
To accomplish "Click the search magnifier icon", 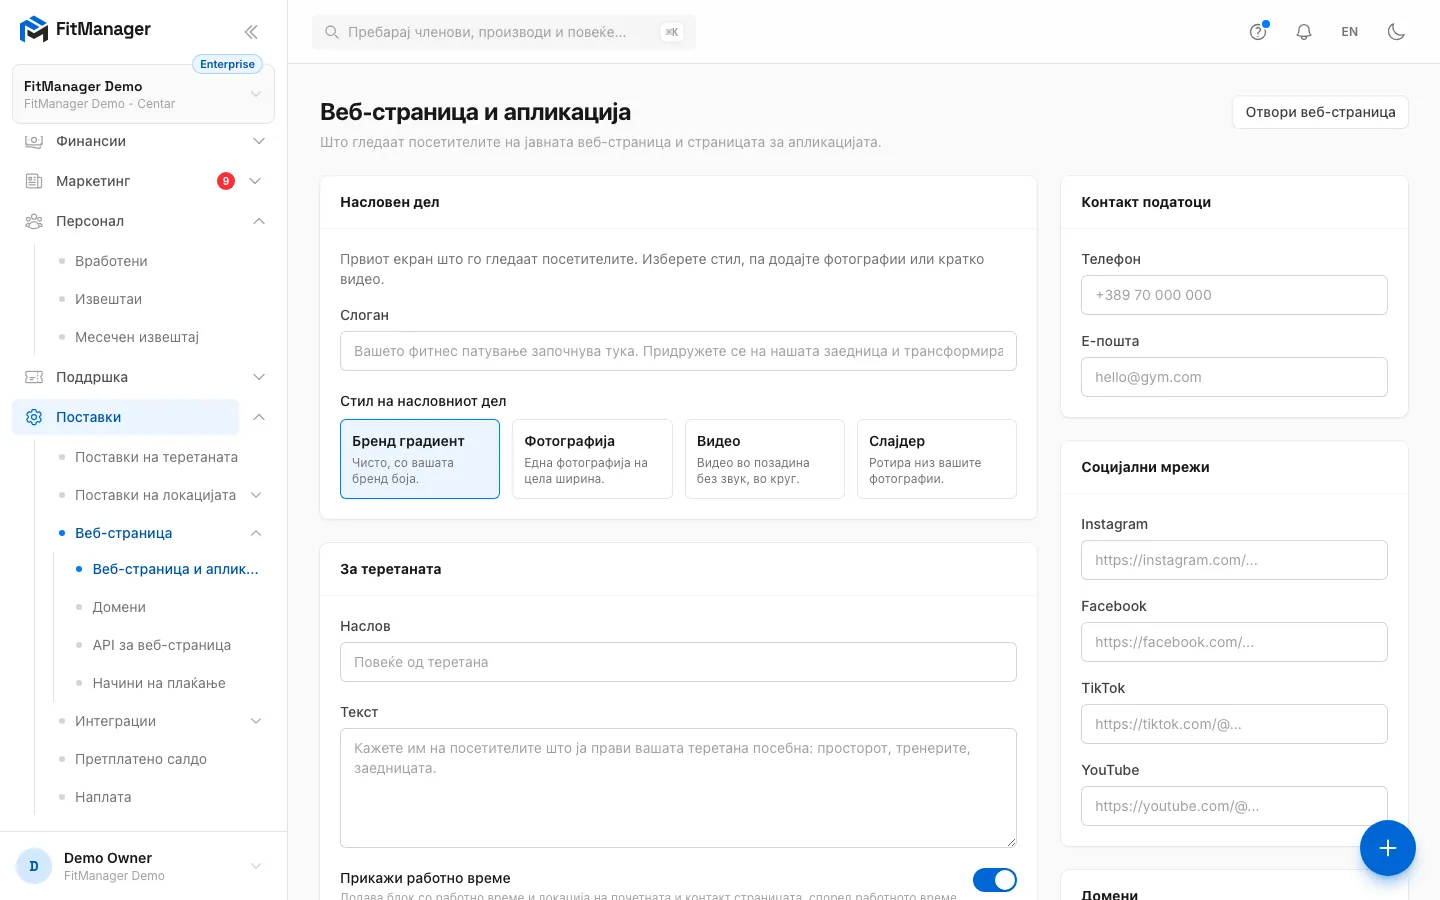I will point(332,32).
